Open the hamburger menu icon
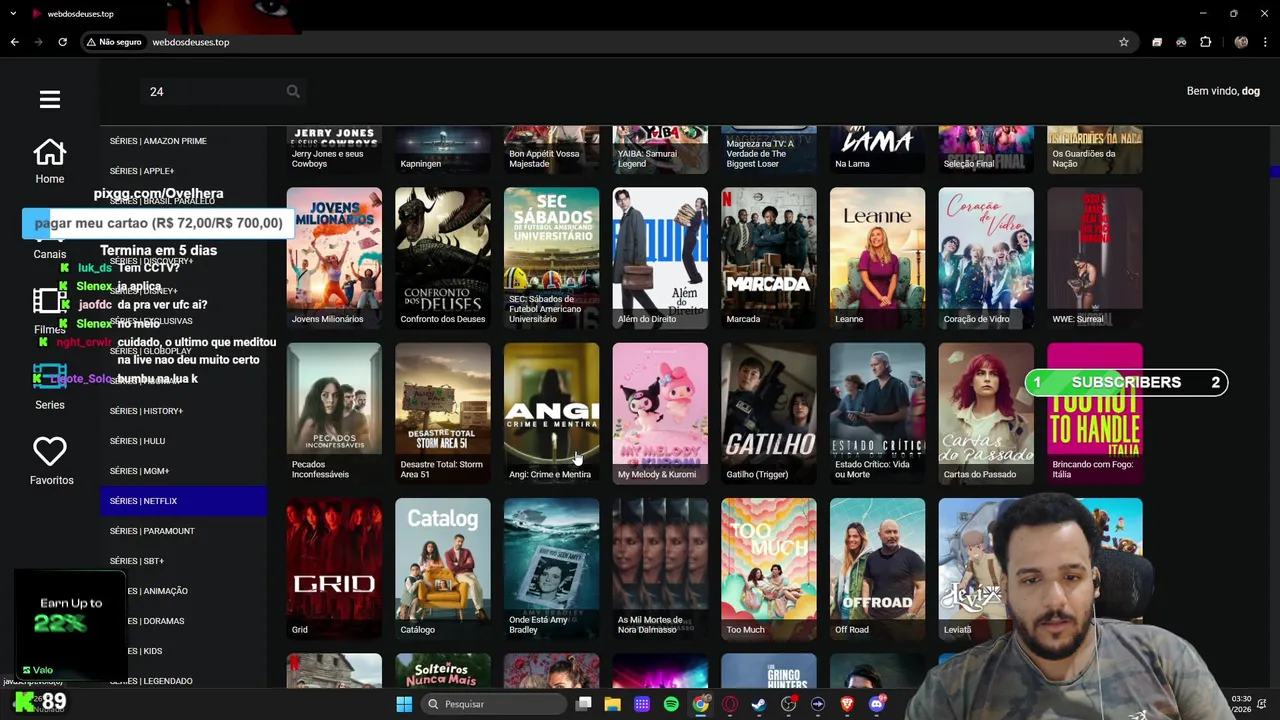Viewport: 1280px width, 720px height. tap(50, 99)
